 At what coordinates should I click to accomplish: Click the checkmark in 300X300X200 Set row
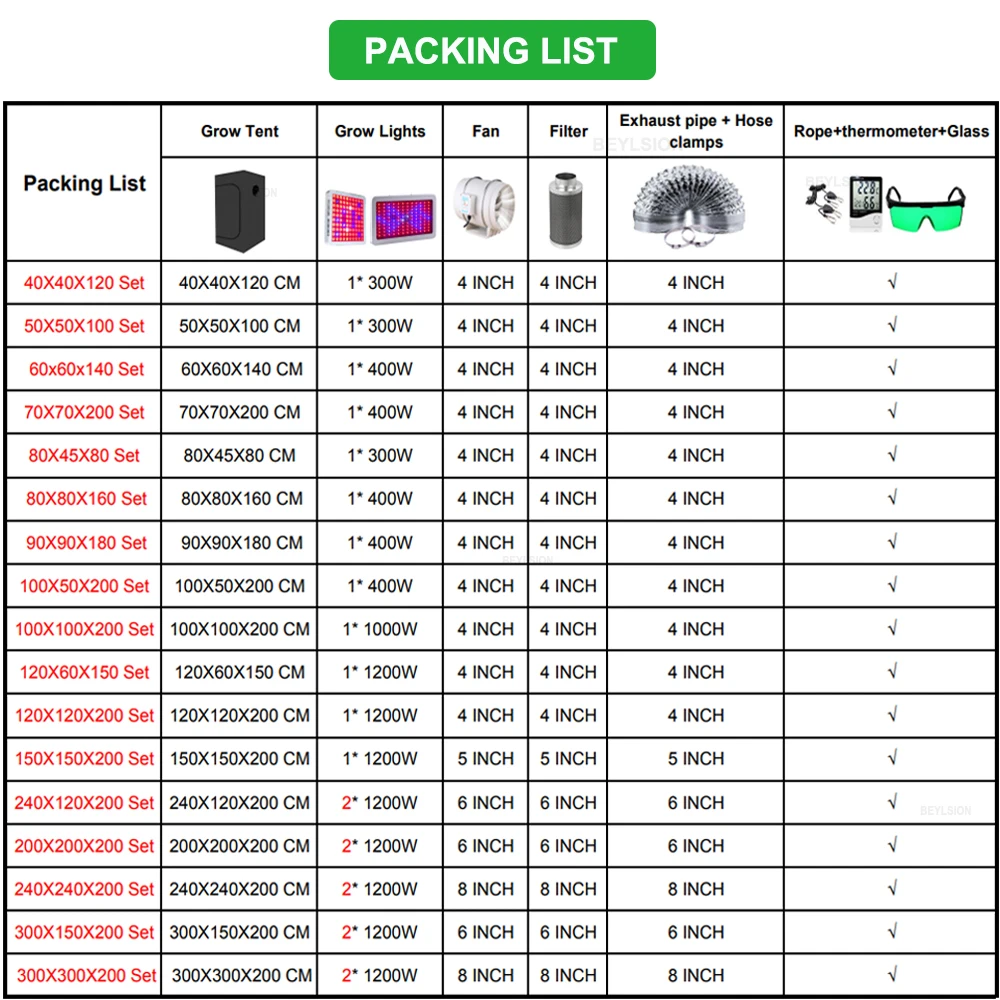click(892, 974)
